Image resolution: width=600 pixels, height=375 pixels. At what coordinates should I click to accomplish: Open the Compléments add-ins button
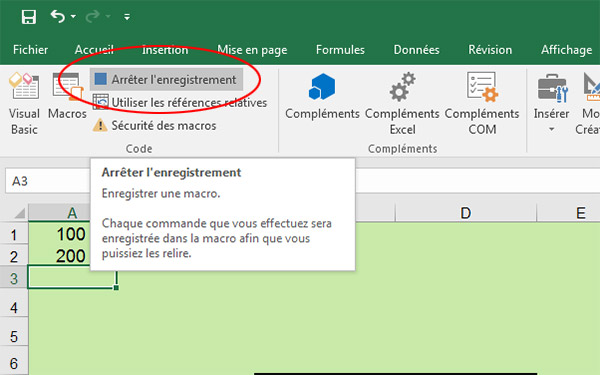click(322, 96)
